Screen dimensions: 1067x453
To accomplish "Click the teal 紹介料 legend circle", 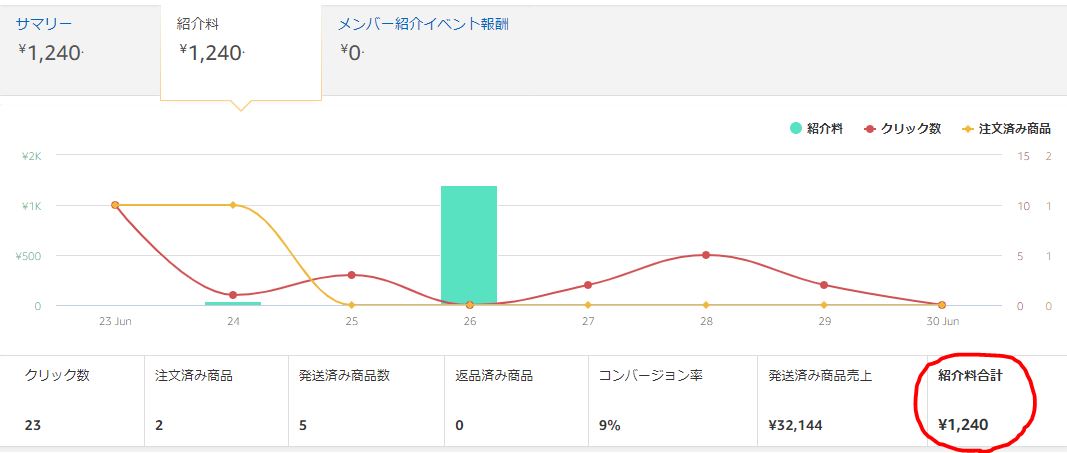I will pos(796,129).
